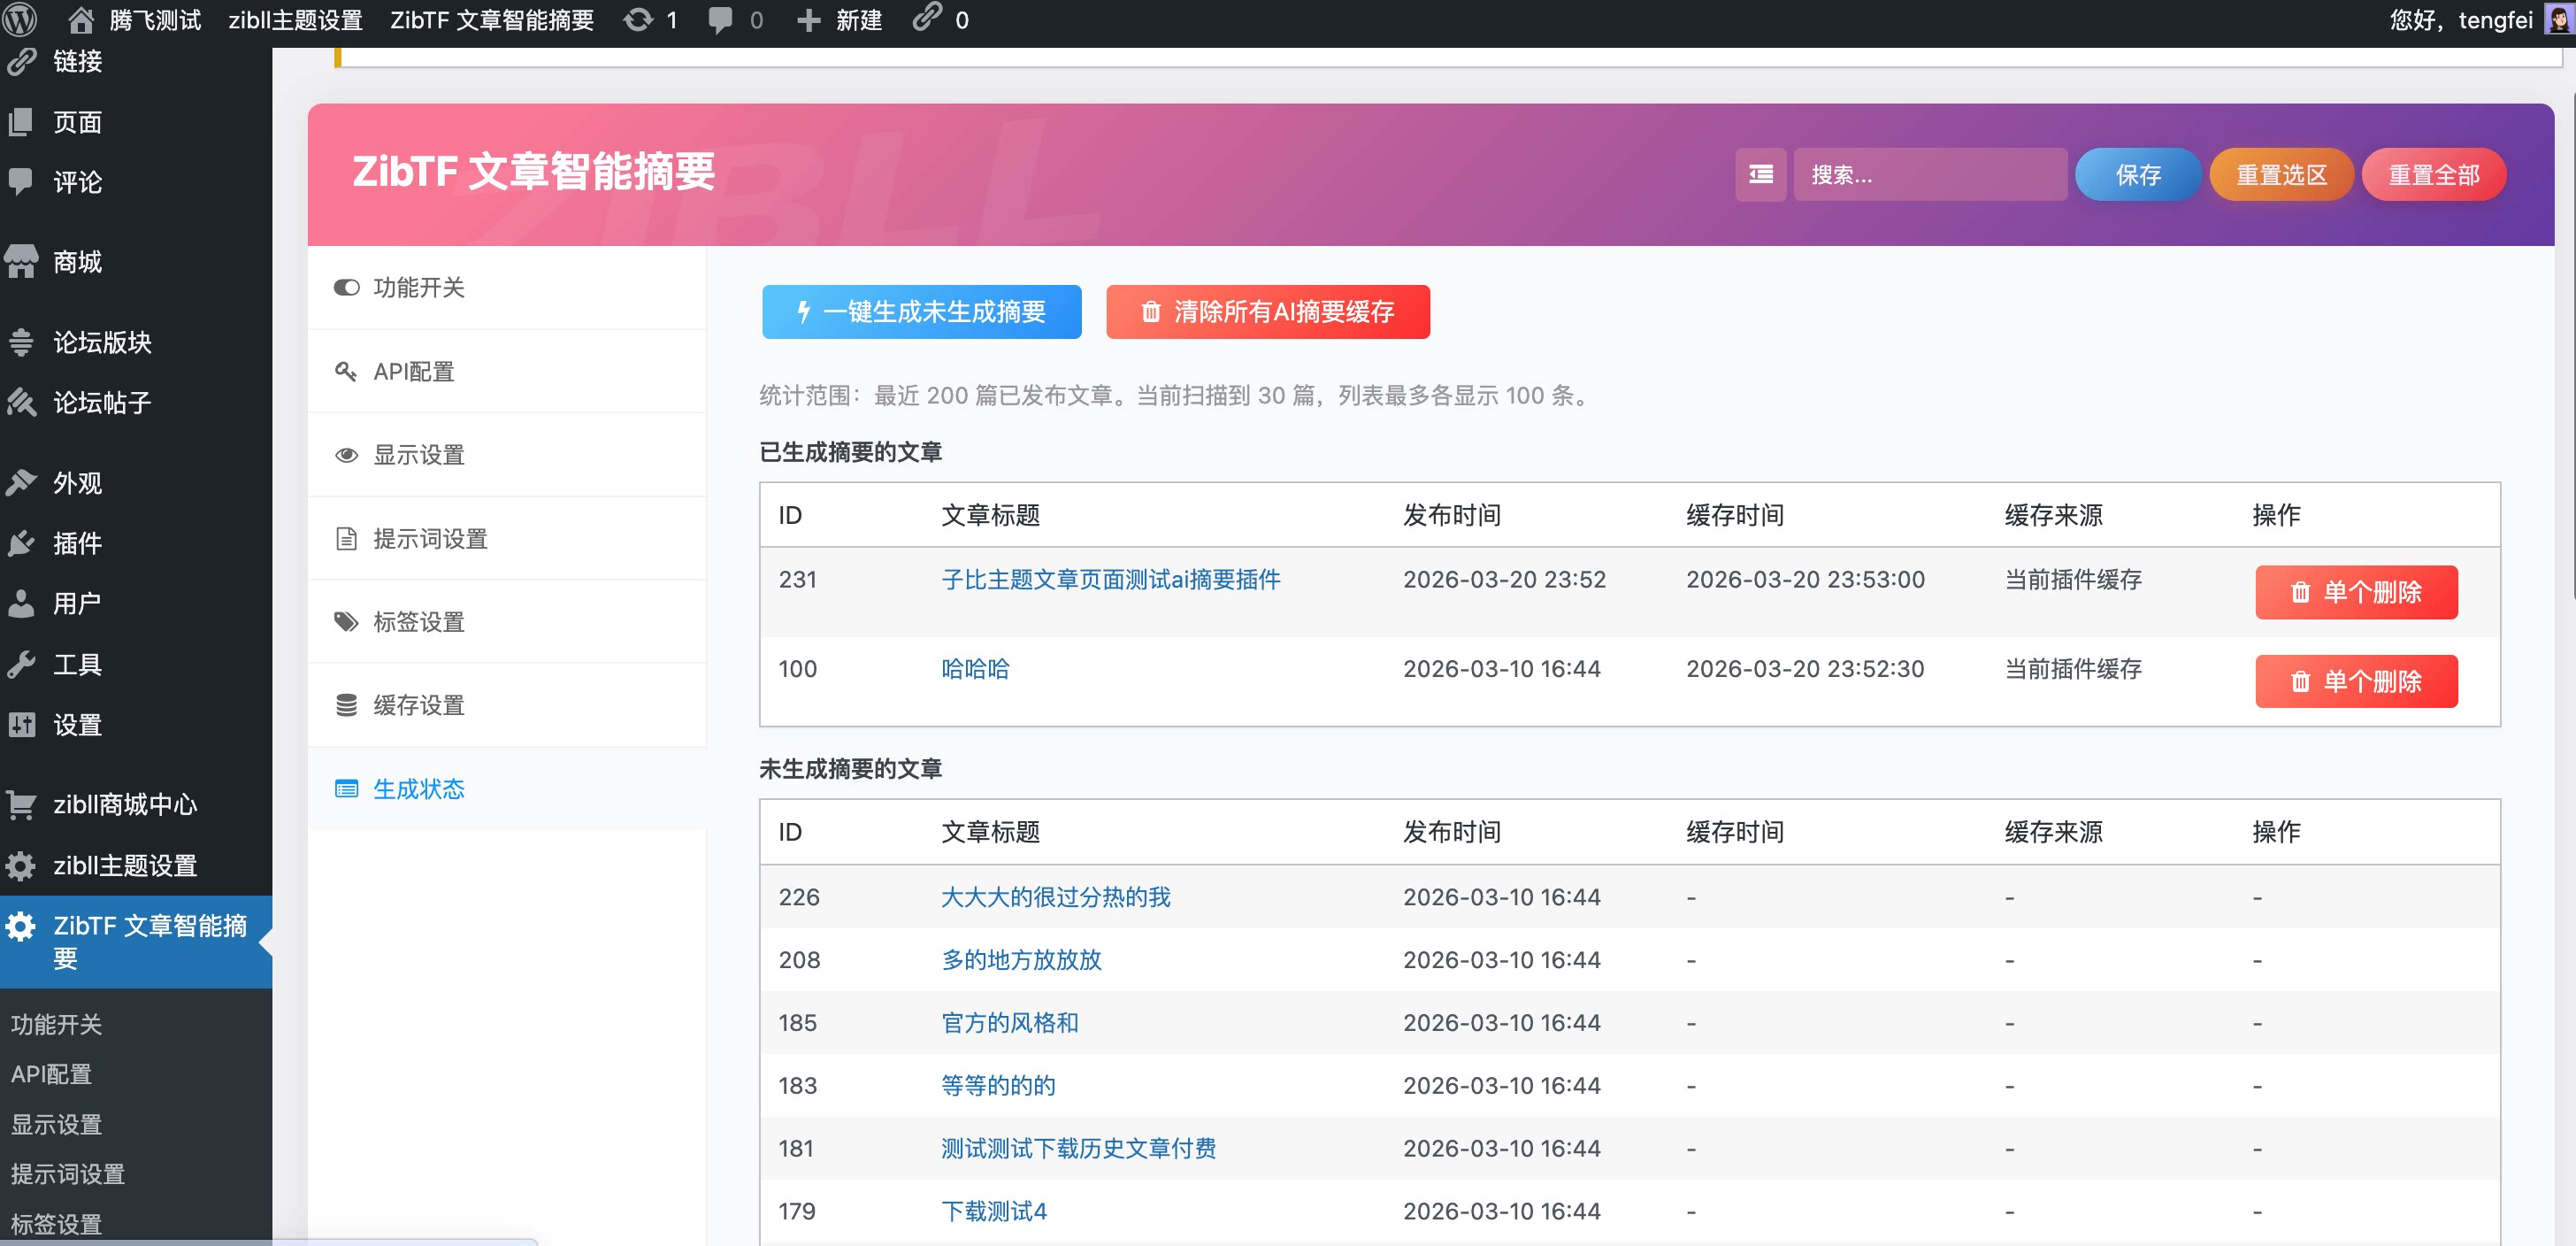Click the WordPress logo in the admin bar
The image size is (2576, 1246).
point(21,19)
